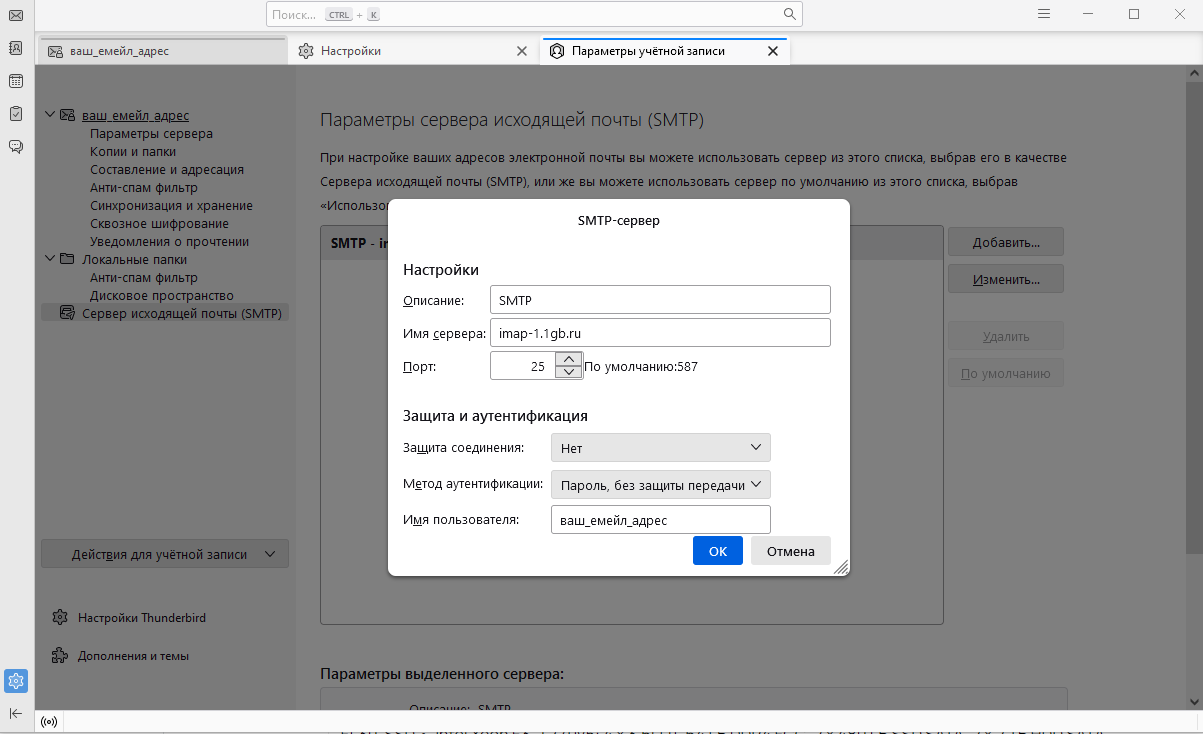Open the Метод аутентификации dropdown
This screenshot has width=1203, height=734.
660,485
